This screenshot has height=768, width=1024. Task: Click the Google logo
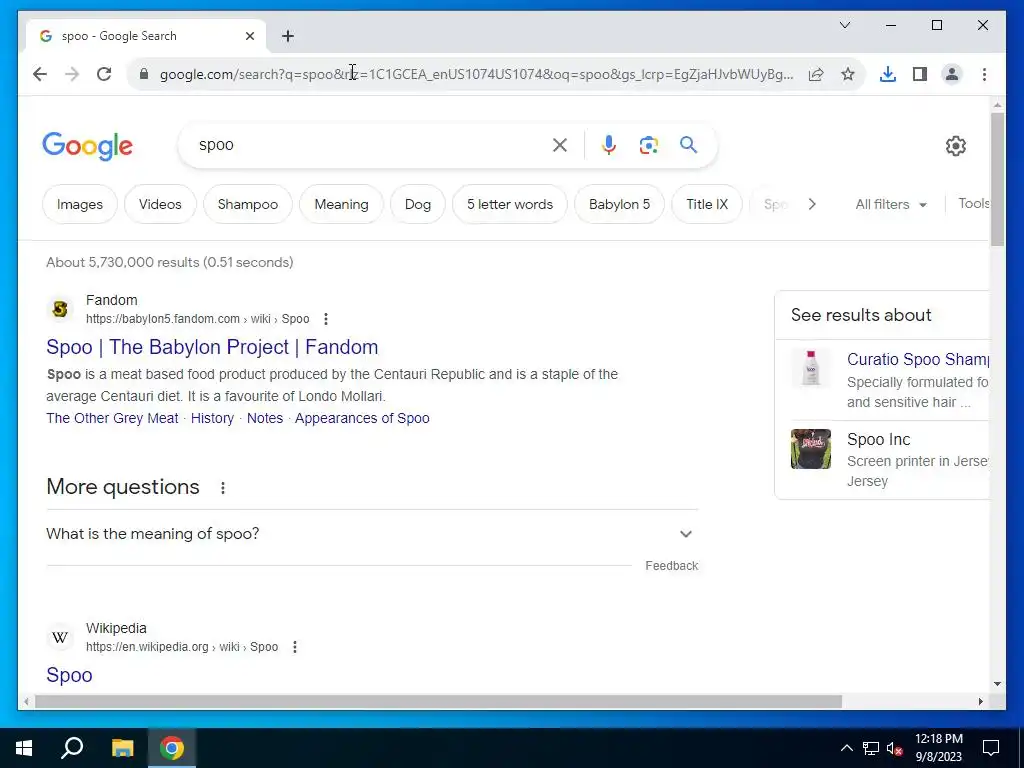[88, 146]
